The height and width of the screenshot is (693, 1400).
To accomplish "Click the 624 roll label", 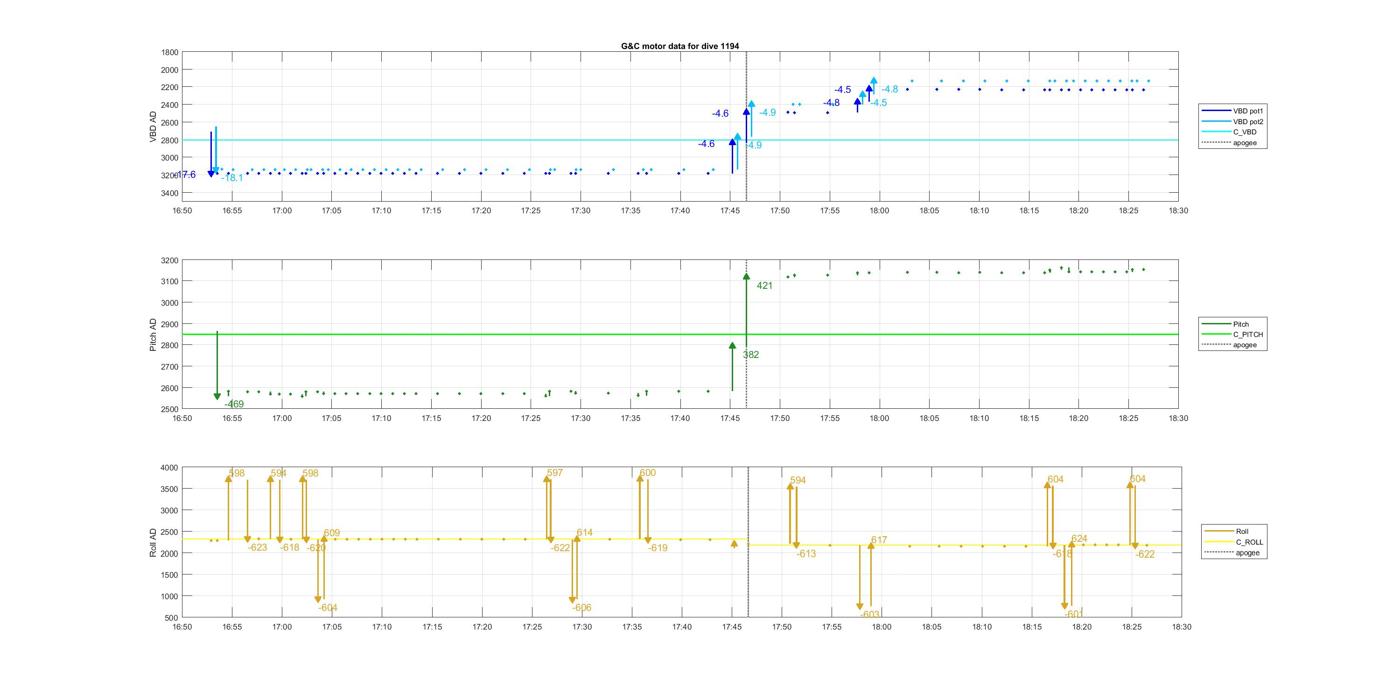I will pos(1079,540).
